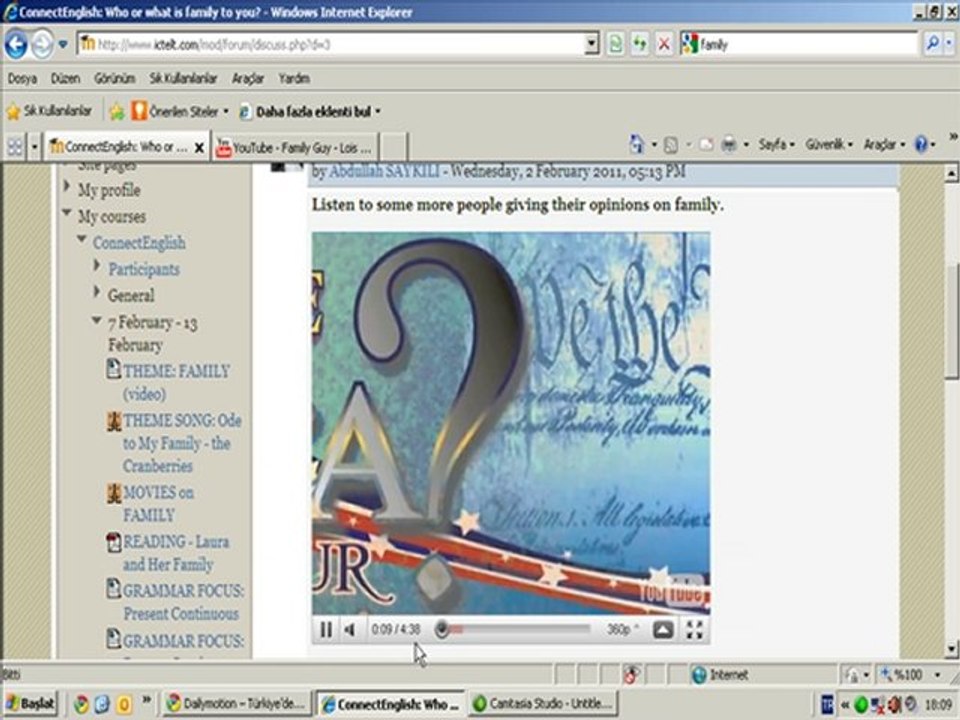Switch to Dailymotion taskbar window

pyautogui.click(x=236, y=703)
